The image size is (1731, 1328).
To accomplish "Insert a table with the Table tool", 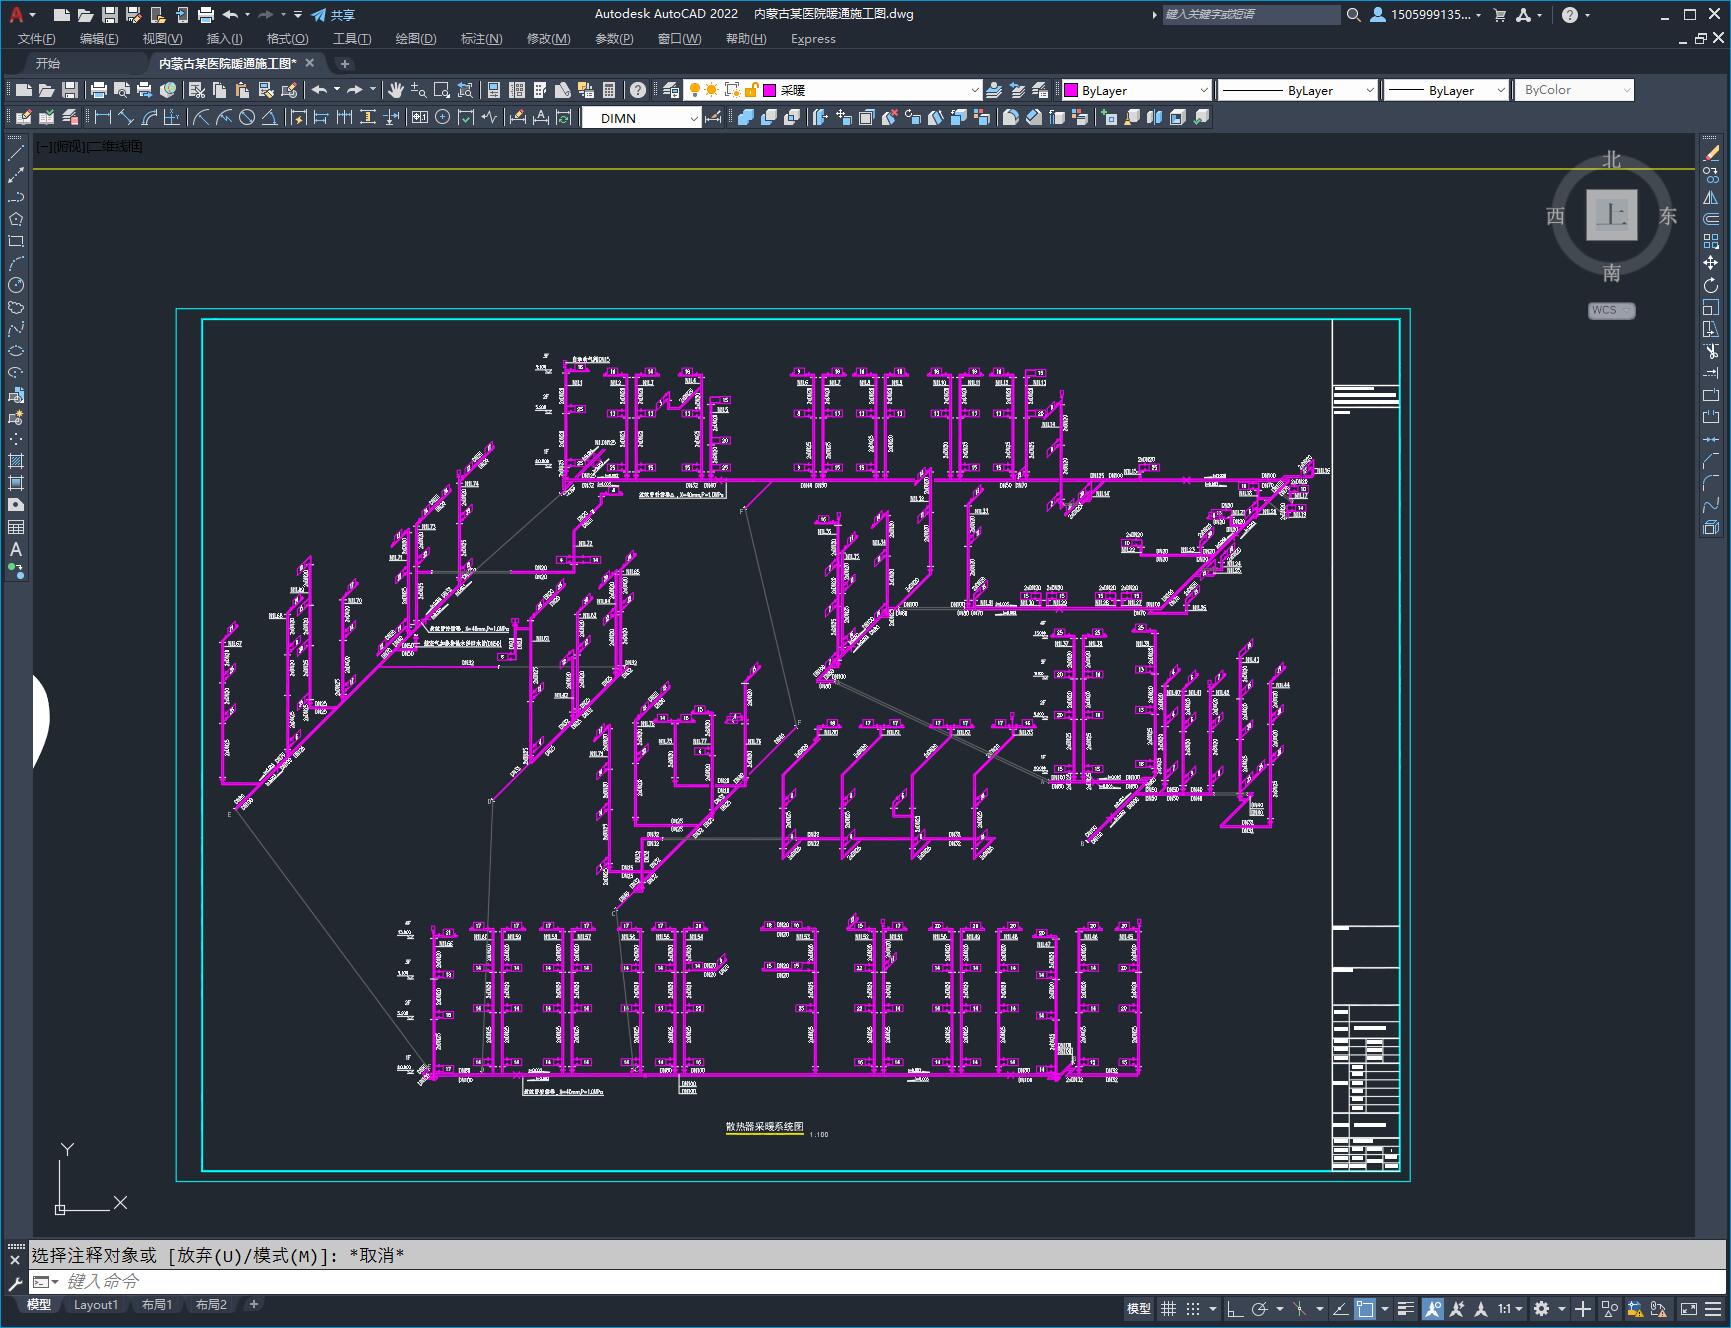I will coord(16,527).
